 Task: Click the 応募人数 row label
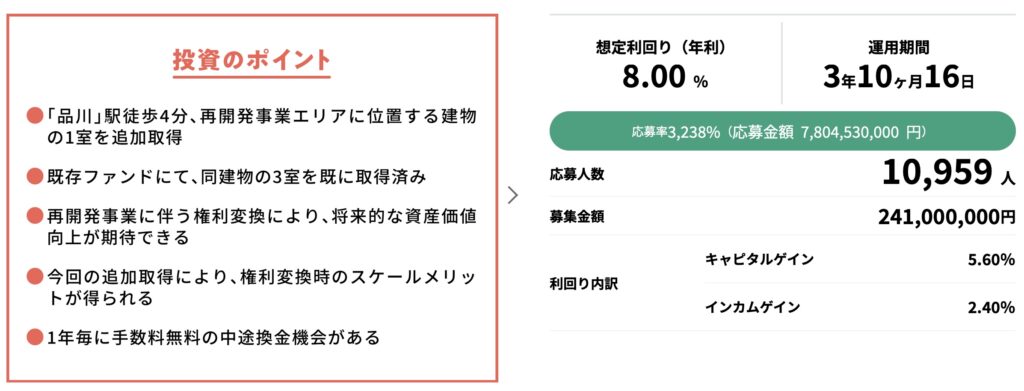577,175
